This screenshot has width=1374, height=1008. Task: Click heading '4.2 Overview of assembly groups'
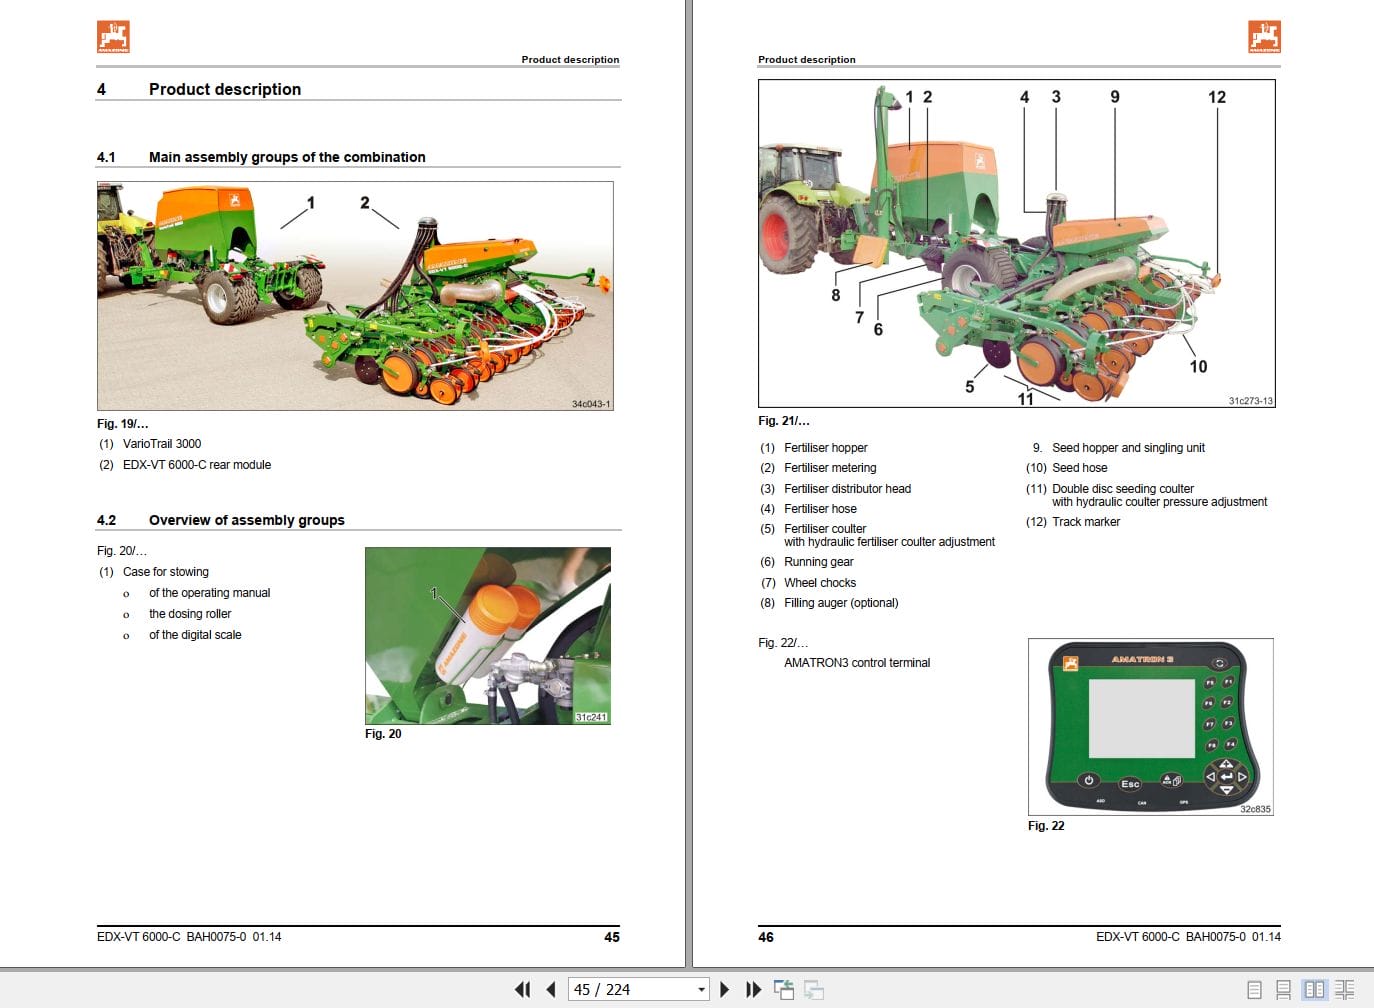pyautogui.click(x=221, y=520)
